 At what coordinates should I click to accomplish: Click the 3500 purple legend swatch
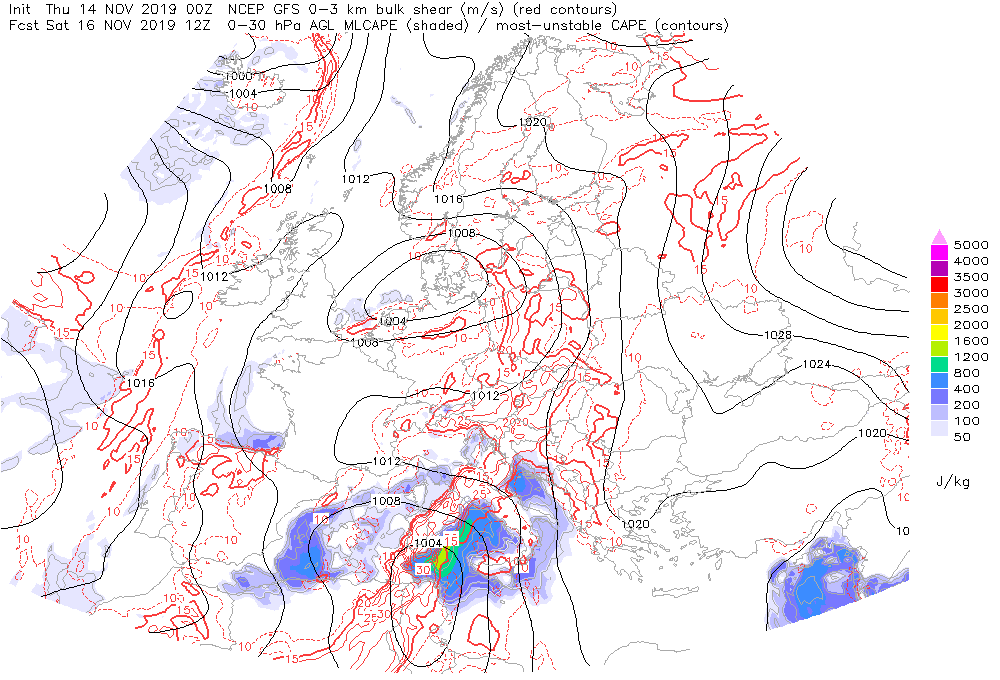[939, 269]
